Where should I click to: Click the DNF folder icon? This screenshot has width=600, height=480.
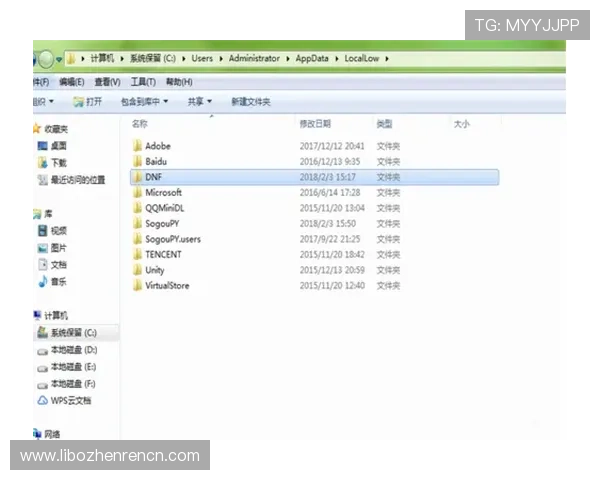point(137,177)
